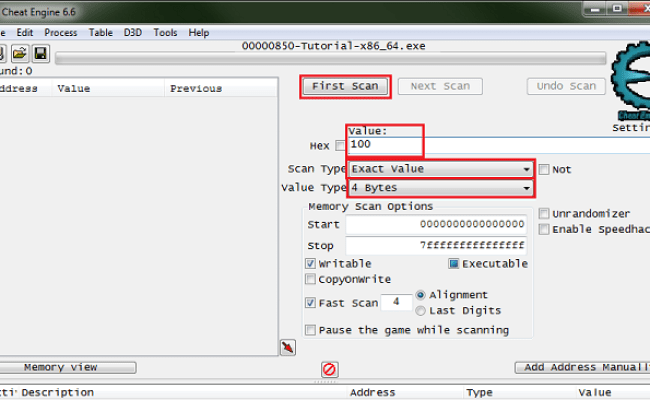Click the Undo Scan button
The height and width of the screenshot is (400, 650).
pyautogui.click(x=566, y=86)
